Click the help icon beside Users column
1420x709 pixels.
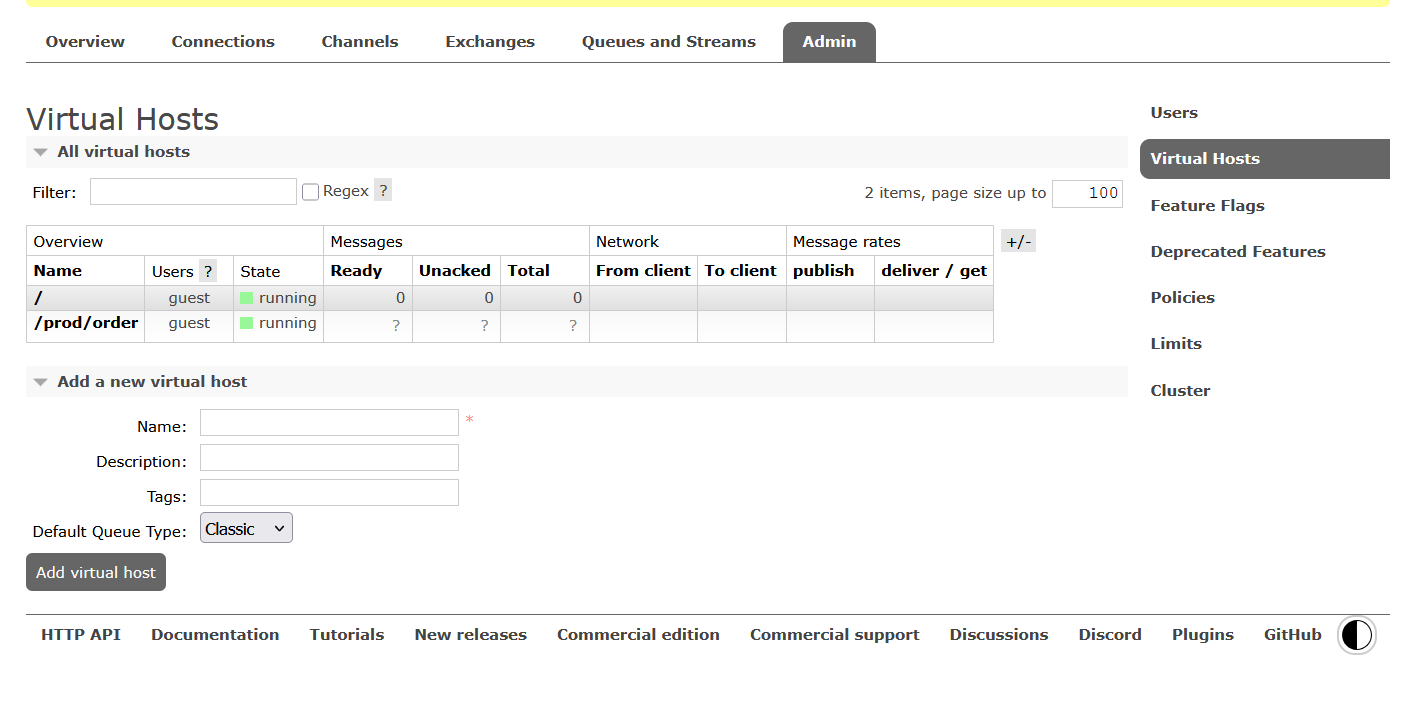(x=208, y=271)
